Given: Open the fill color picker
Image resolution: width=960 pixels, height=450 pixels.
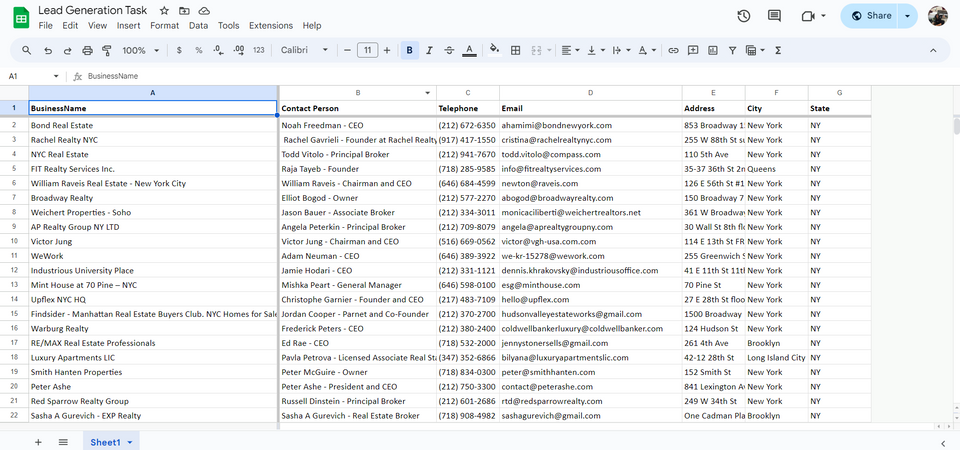Looking at the screenshot, I should pyautogui.click(x=494, y=50).
